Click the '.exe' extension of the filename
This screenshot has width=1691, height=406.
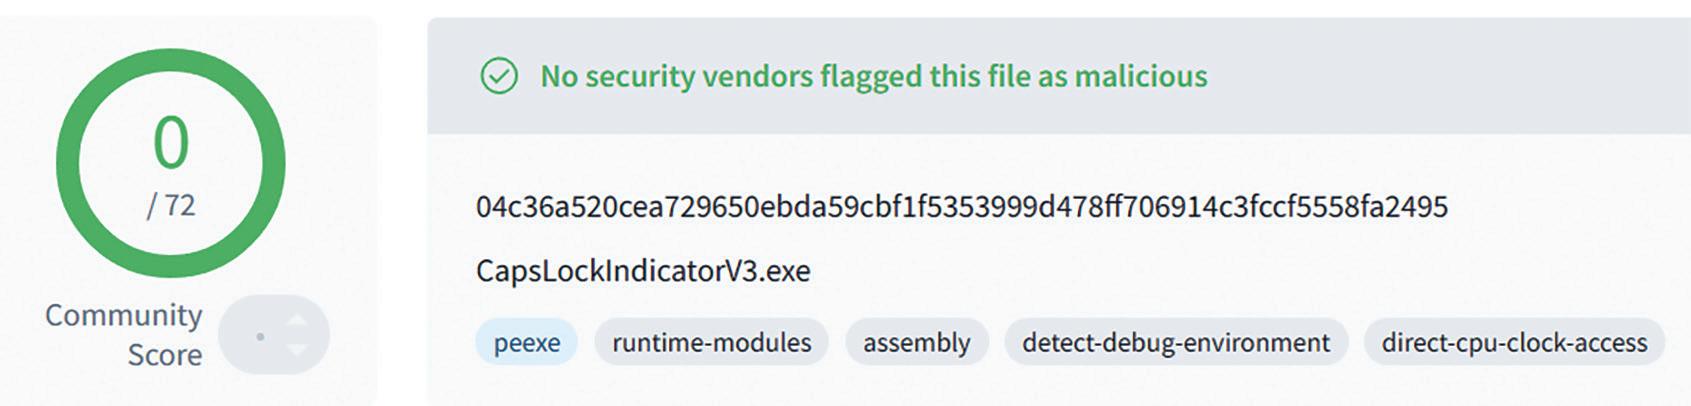[785, 271]
